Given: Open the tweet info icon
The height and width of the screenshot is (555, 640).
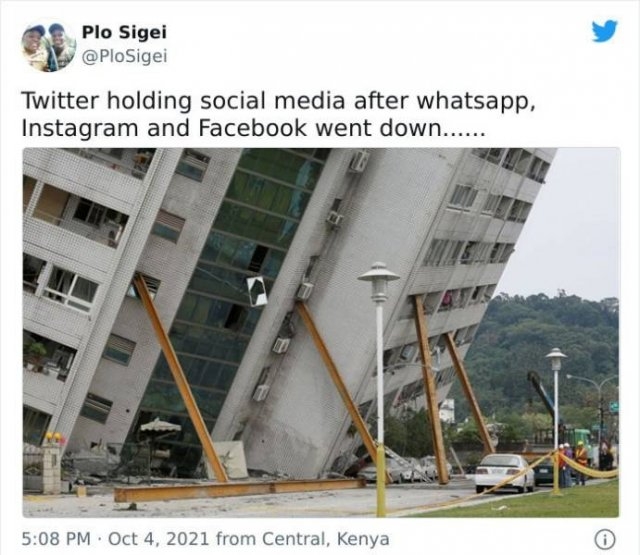Looking at the screenshot, I should [605, 540].
